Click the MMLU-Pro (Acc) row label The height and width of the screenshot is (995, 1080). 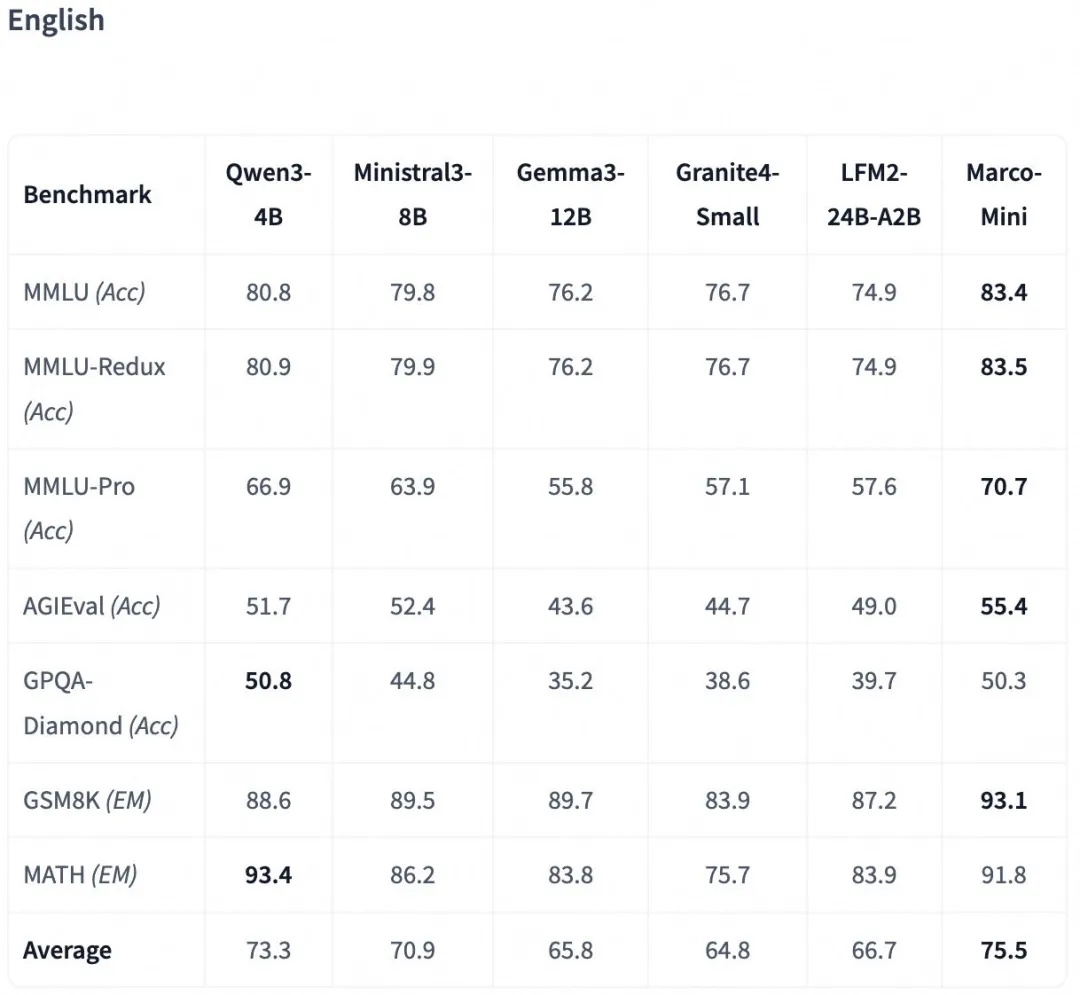(x=79, y=508)
